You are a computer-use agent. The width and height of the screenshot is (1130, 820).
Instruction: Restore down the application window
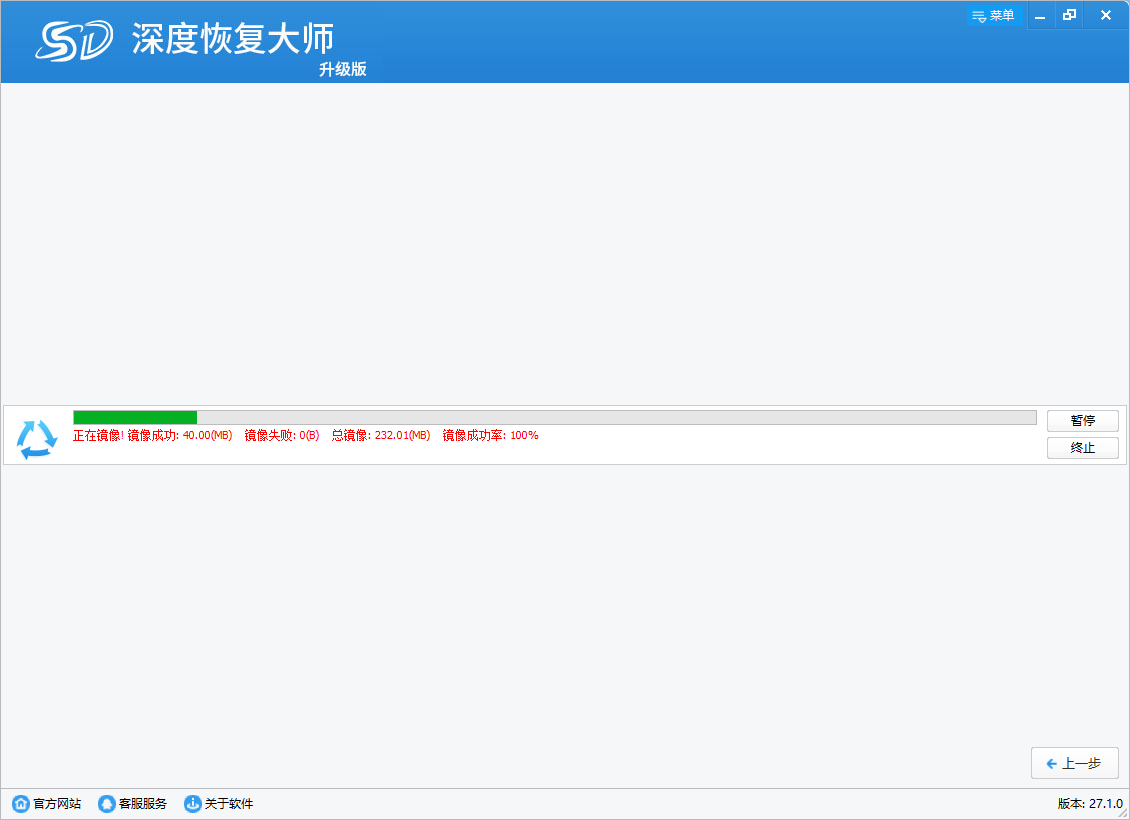(1070, 15)
